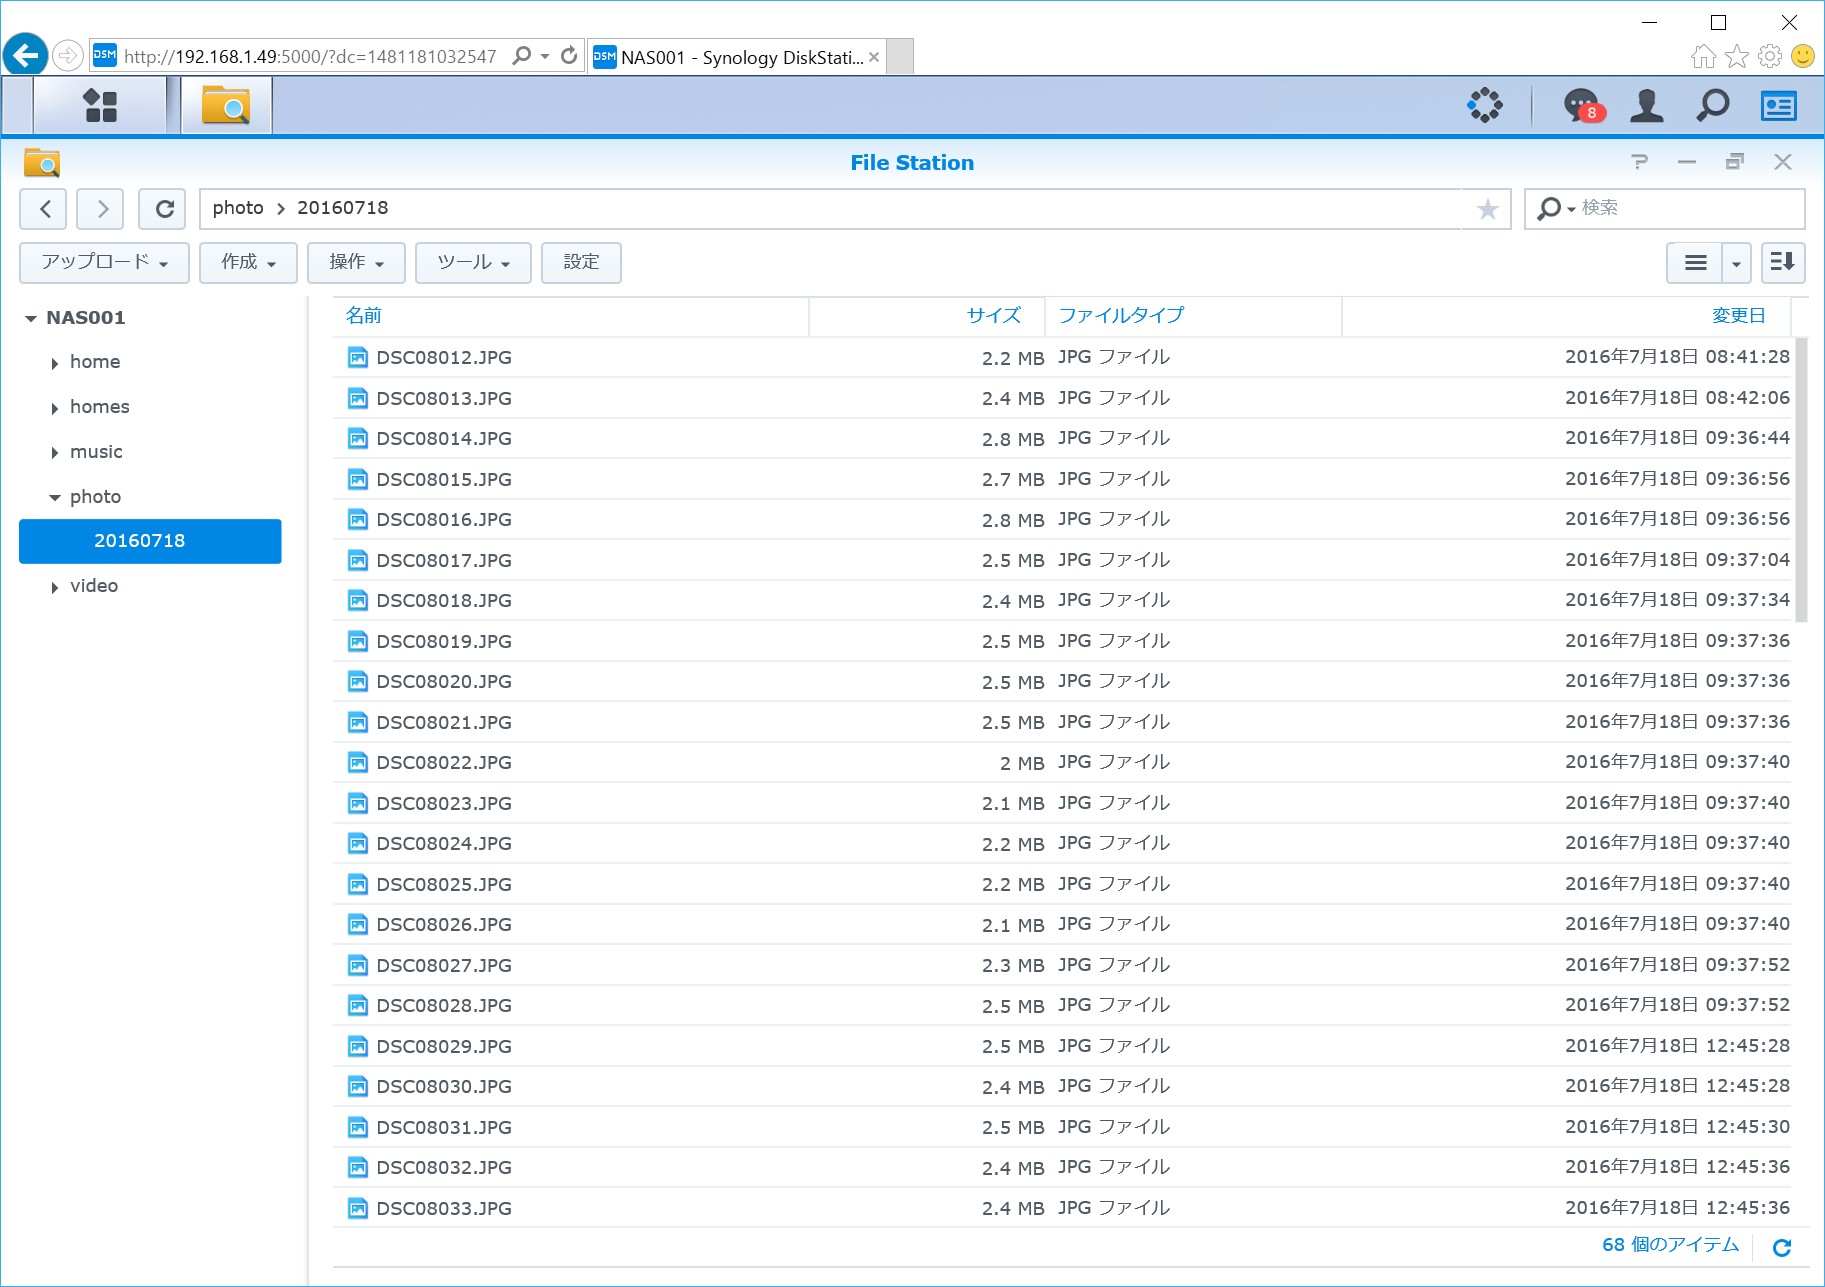Select the music folder in sidebar
Image resolution: width=1825 pixels, height=1287 pixels.
[96, 452]
